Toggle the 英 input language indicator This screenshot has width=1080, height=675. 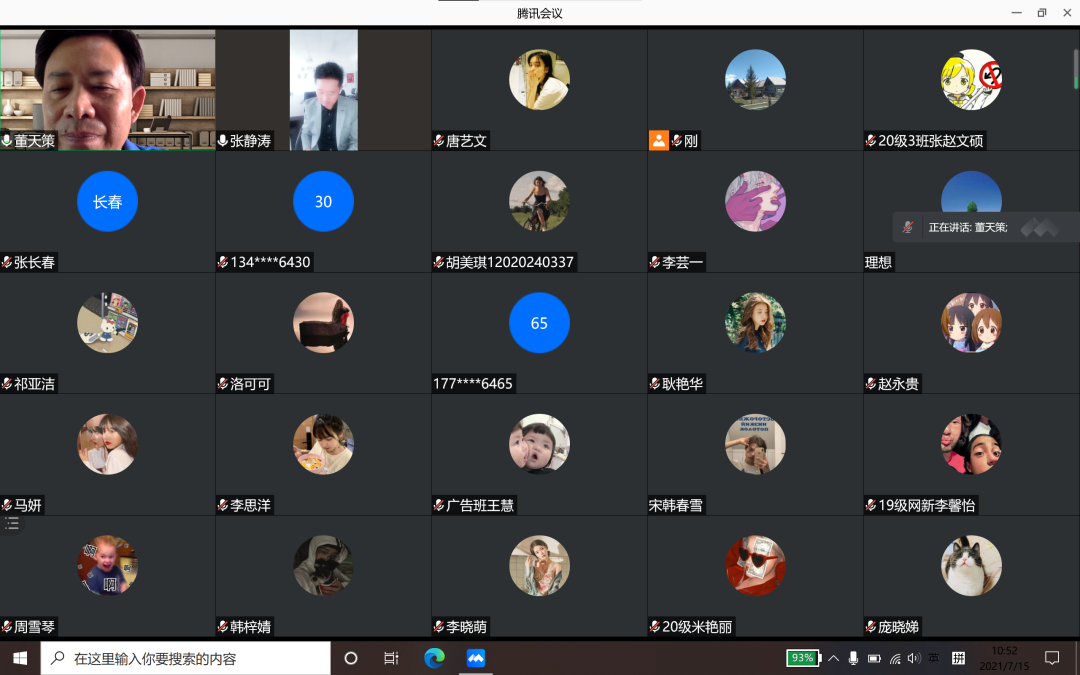click(934, 658)
